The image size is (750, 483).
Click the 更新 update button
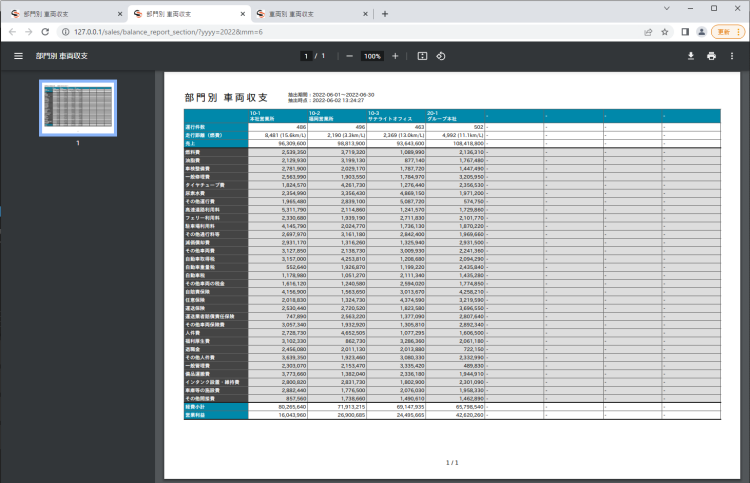click(x=727, y=32)
